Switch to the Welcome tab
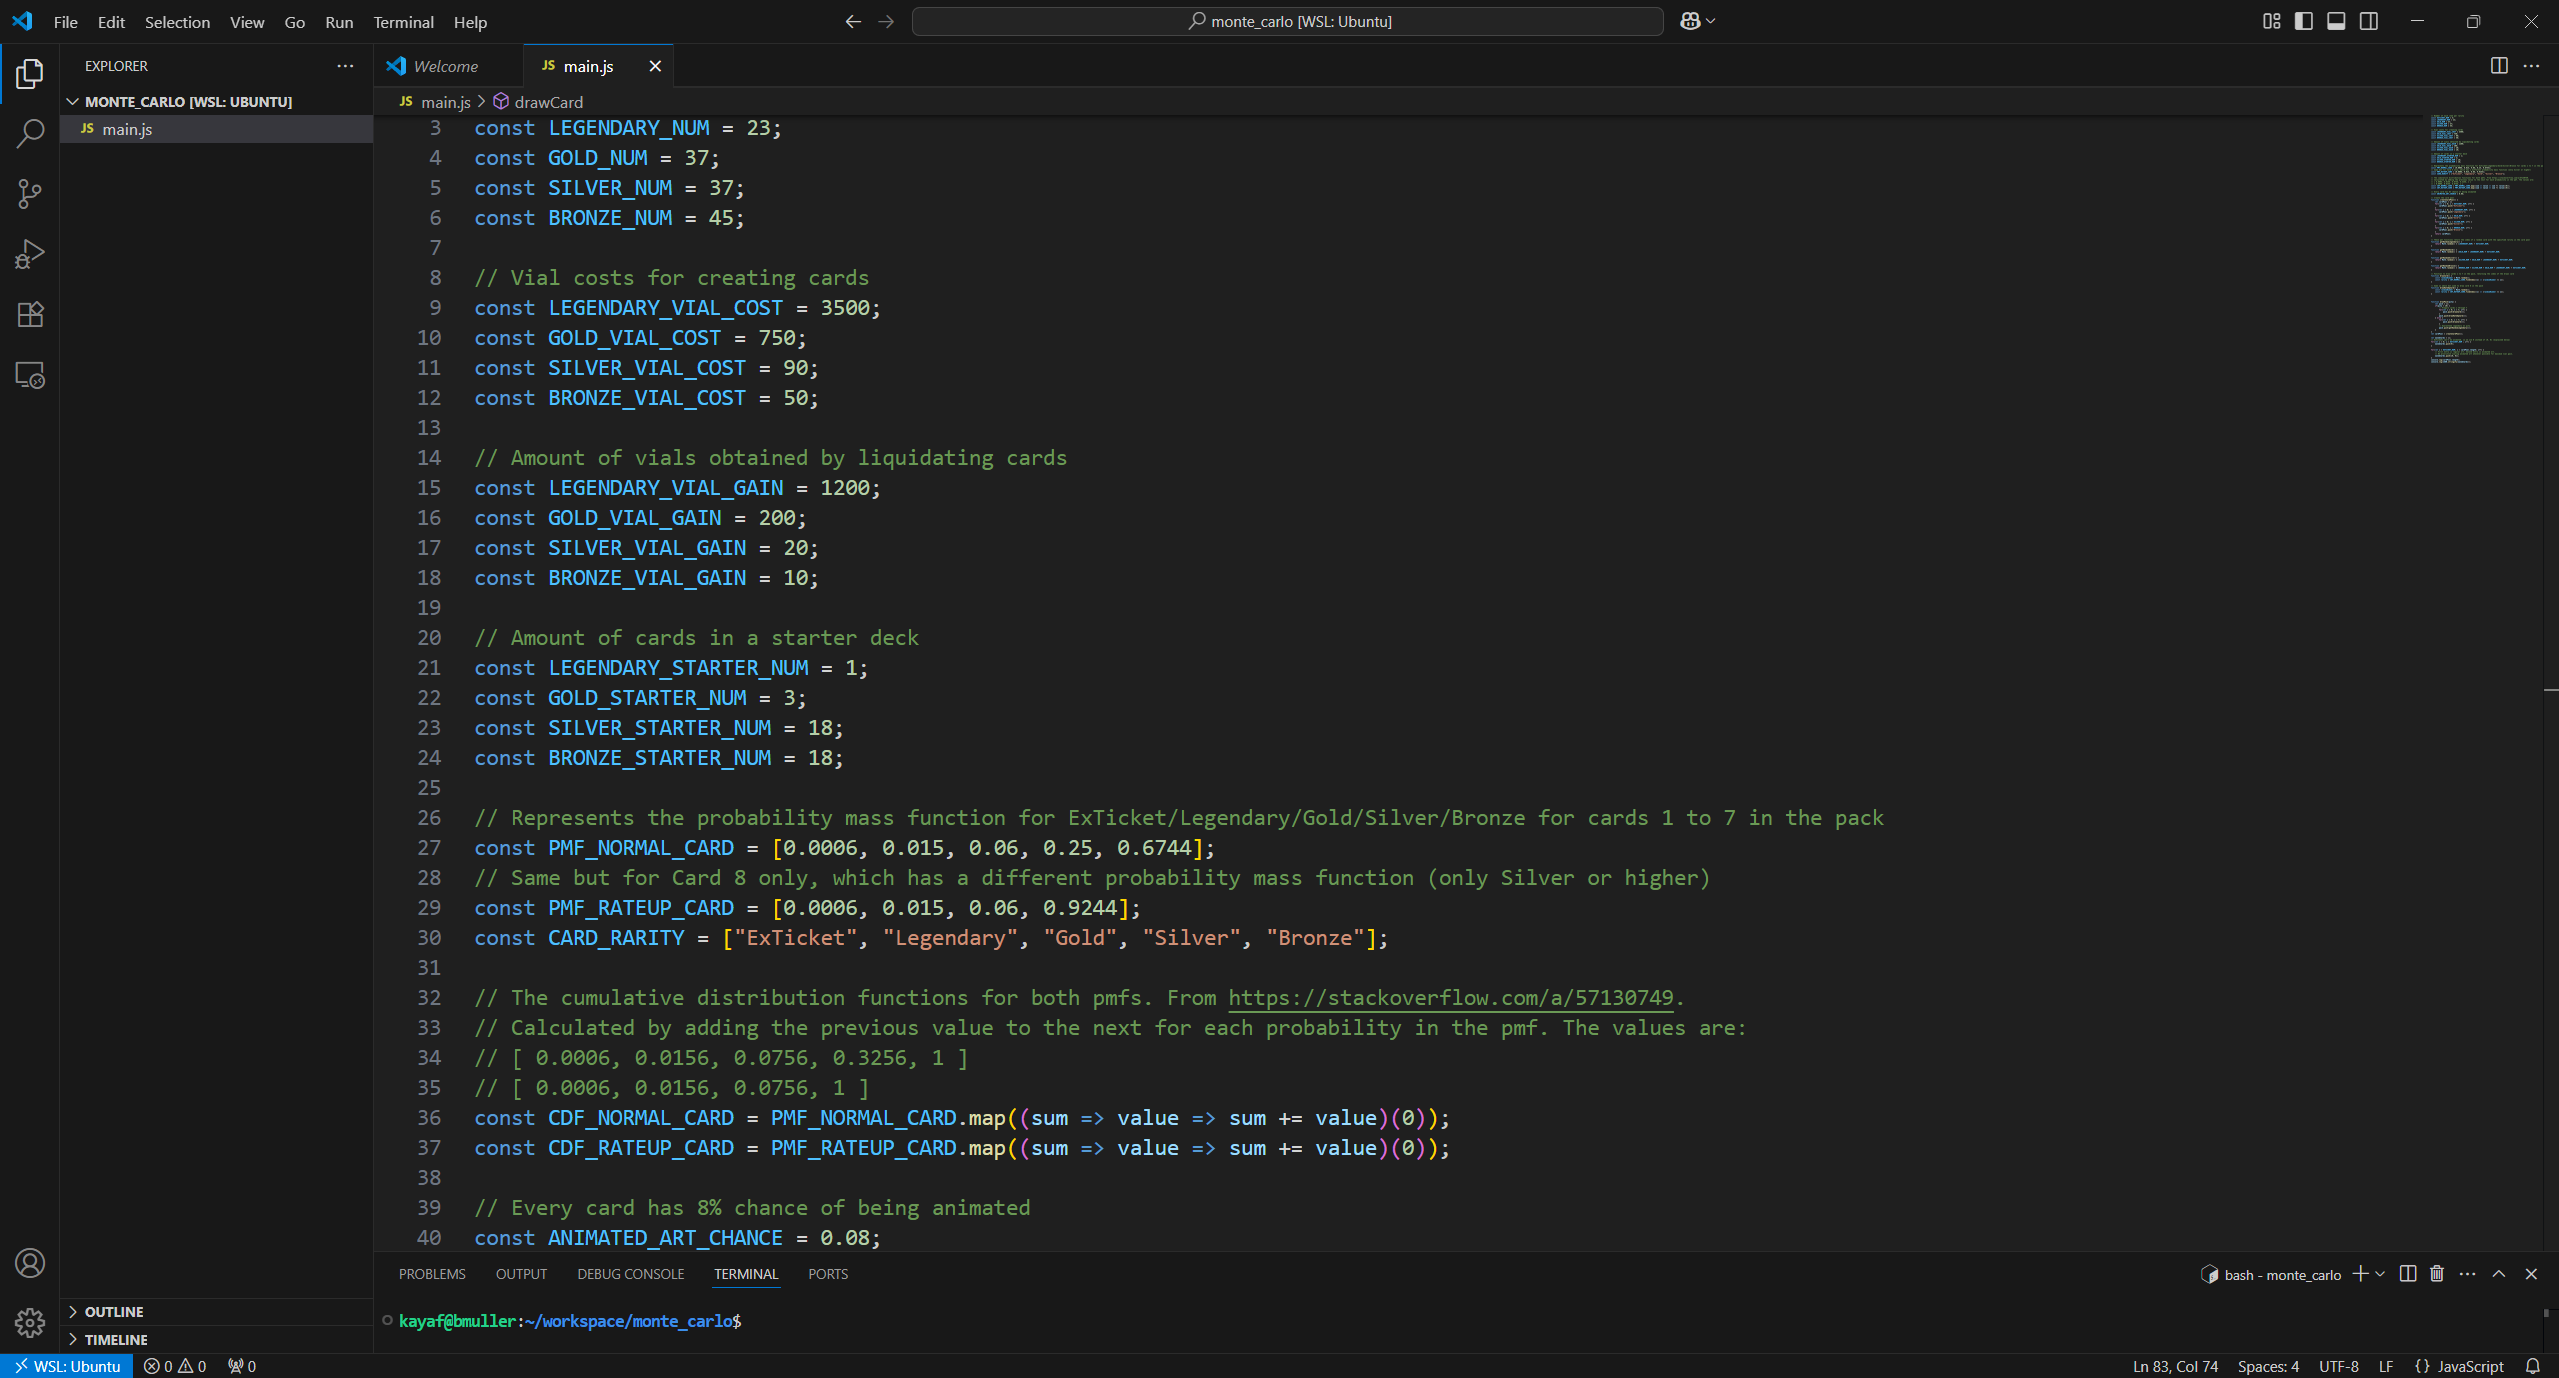The image size is (2559, 1378). click(x=448, y=66)
